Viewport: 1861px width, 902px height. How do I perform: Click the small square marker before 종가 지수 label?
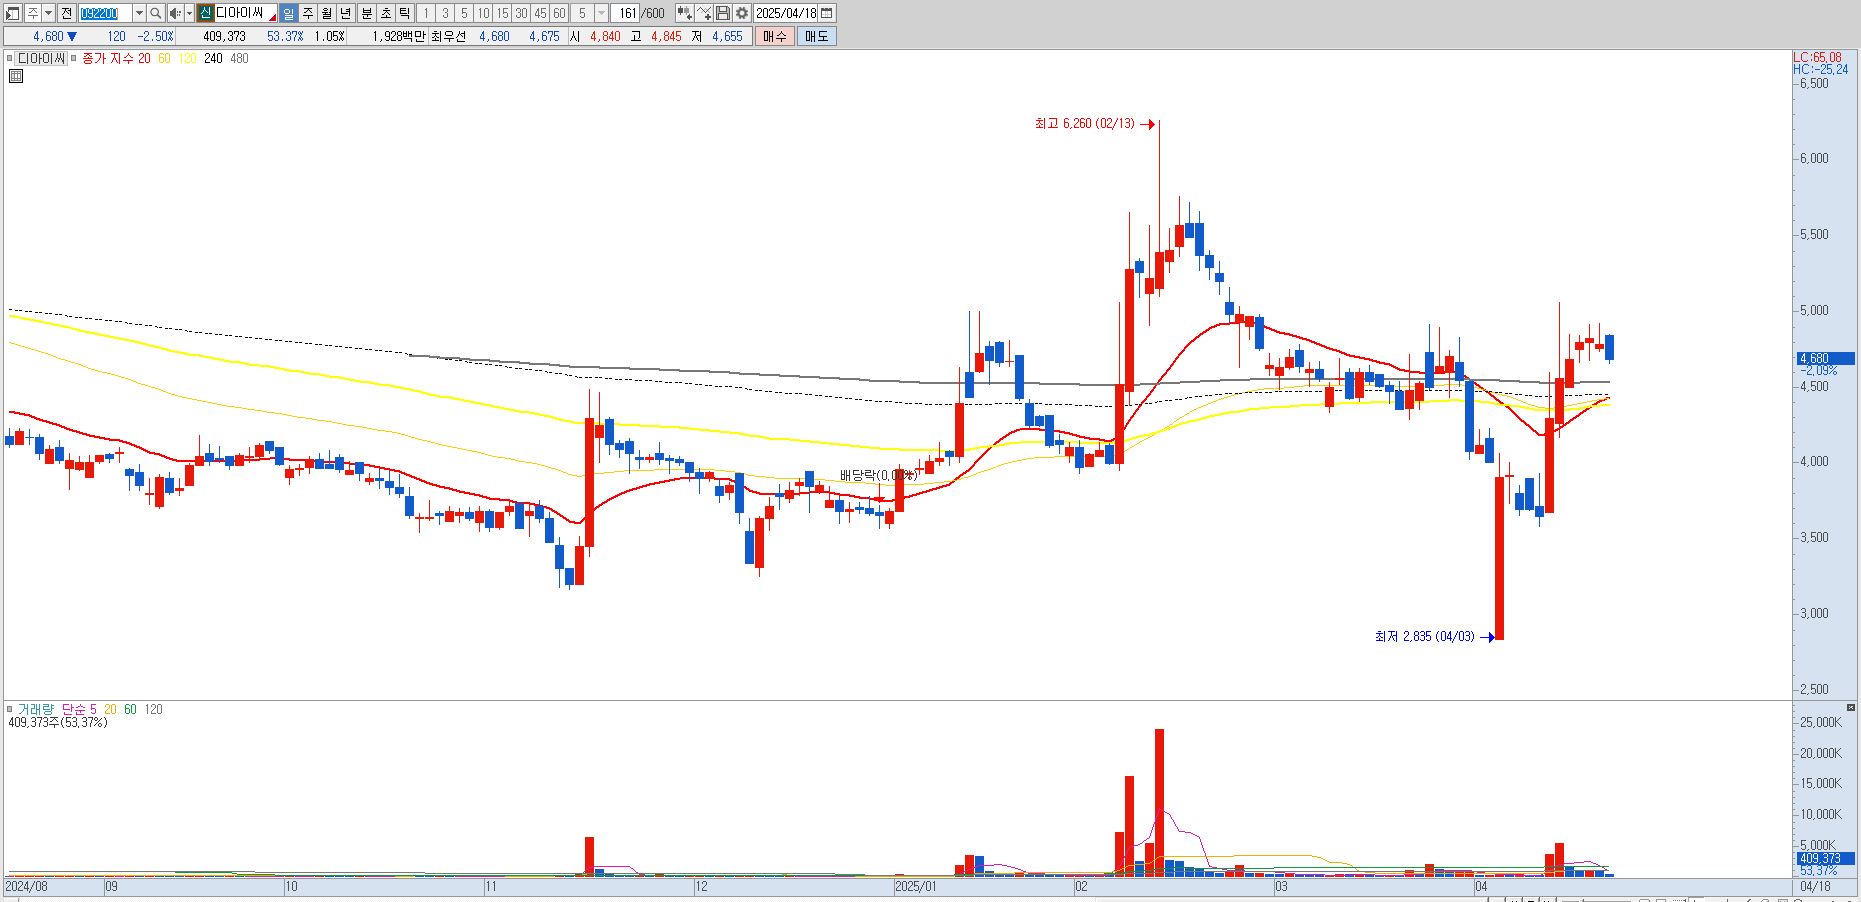[x=74, y=59]
